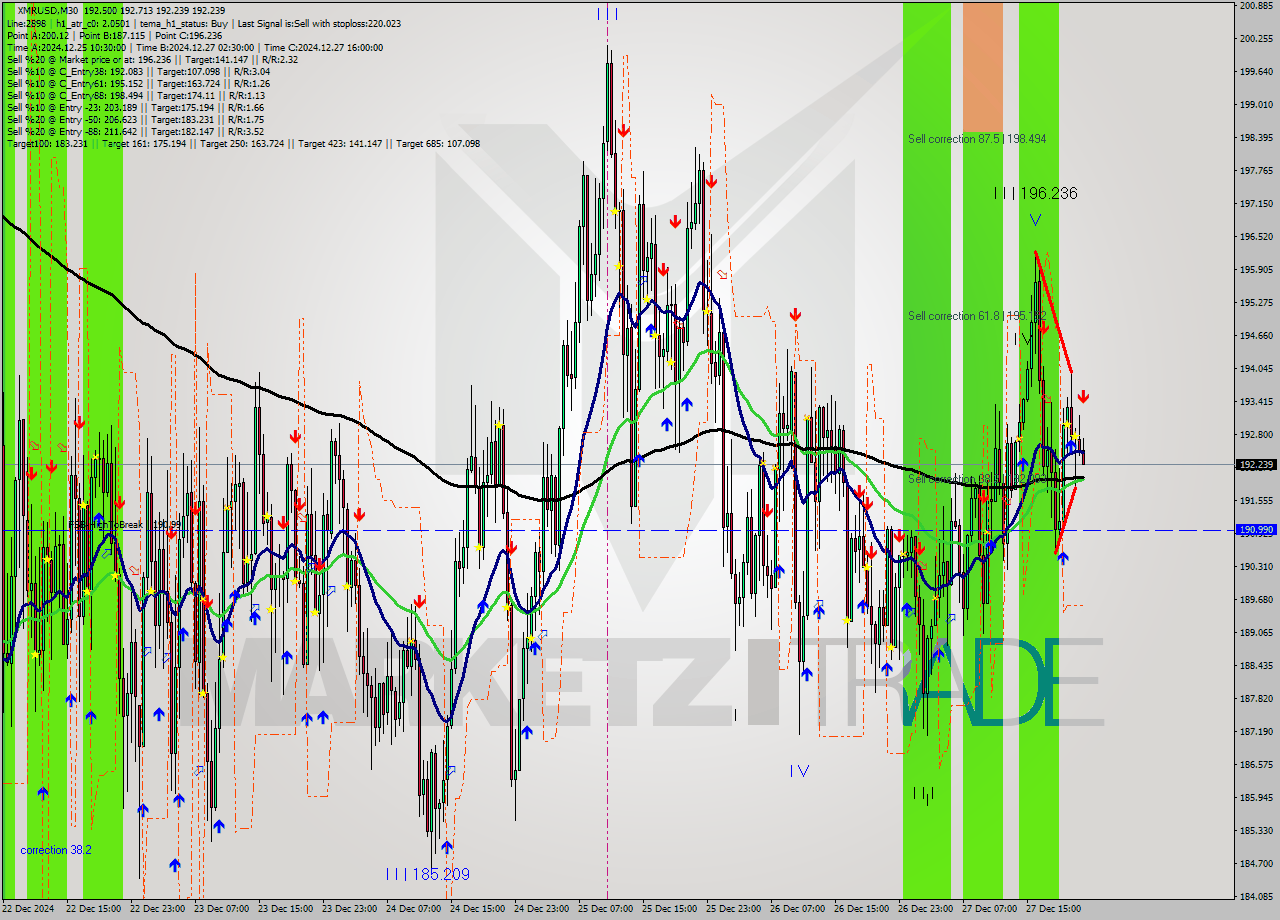The image size is (1280, 920).
Task: Click the 199.010 price axis label
Action: pyautogui.click(x=1255, y=104)
